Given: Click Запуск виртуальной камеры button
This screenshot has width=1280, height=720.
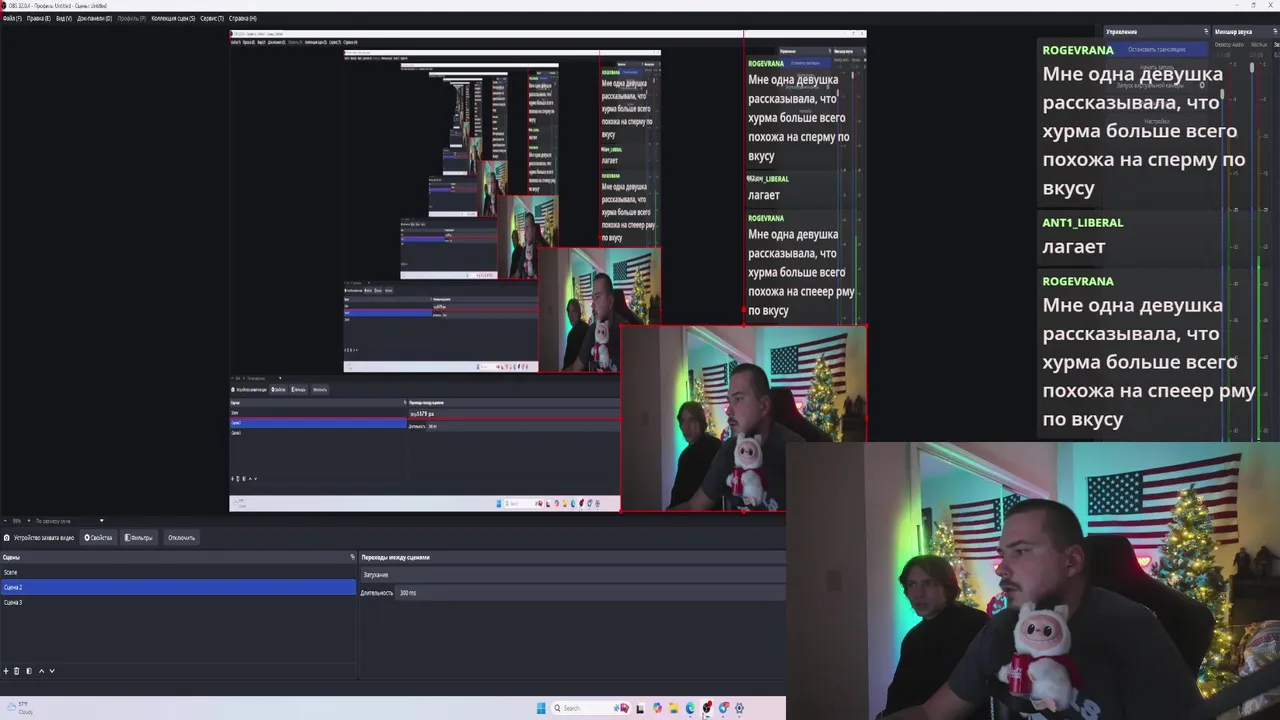Looking at the screenshot, I should (x=1150, y=86).
